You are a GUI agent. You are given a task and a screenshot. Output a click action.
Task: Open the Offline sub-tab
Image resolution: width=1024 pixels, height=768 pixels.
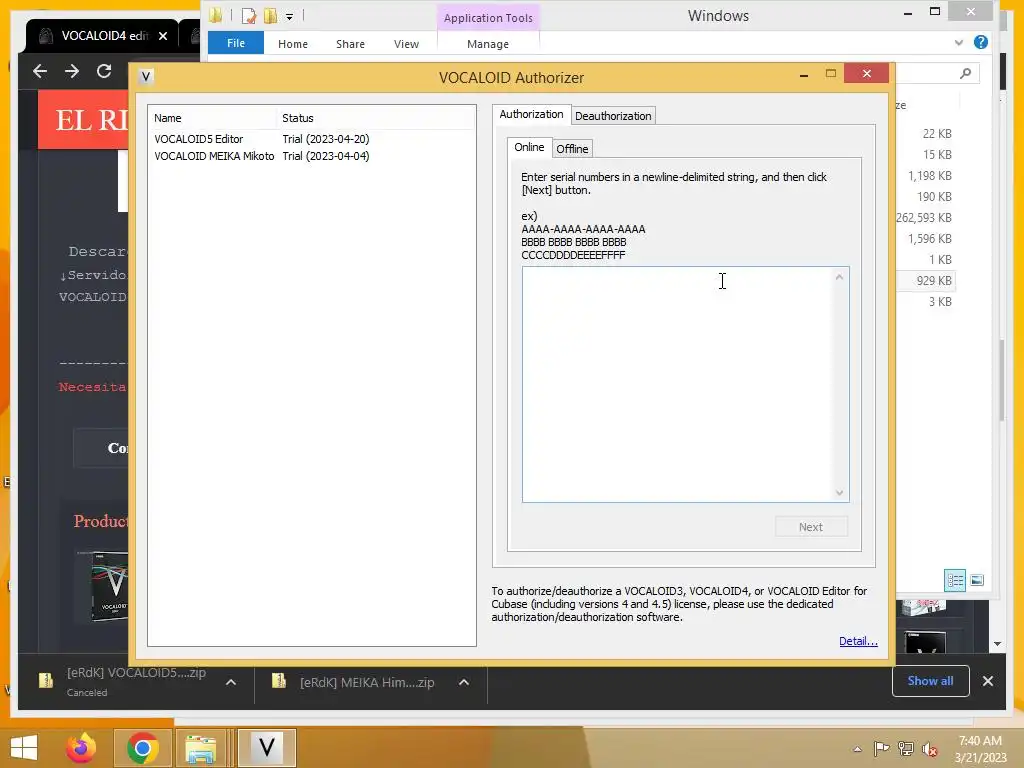[572, 148]
